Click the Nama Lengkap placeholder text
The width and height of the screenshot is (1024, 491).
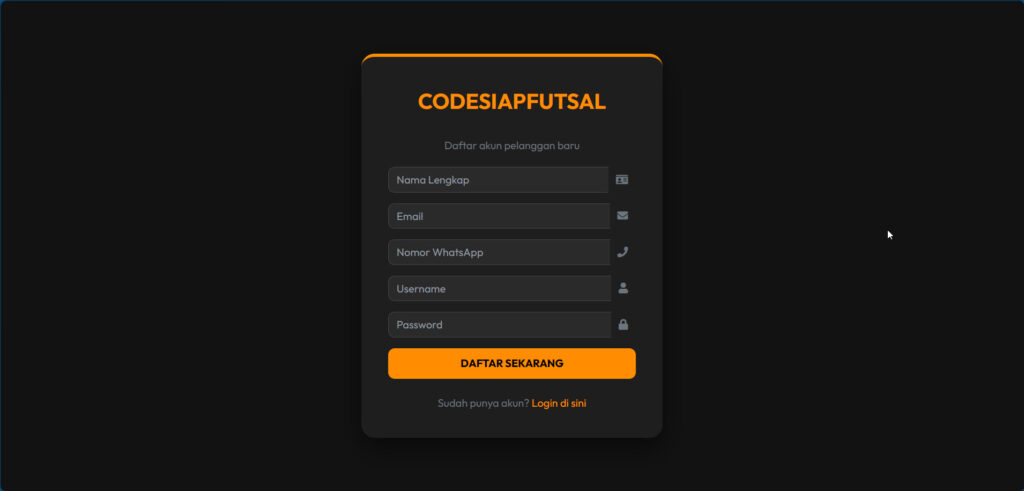point(432,180)
